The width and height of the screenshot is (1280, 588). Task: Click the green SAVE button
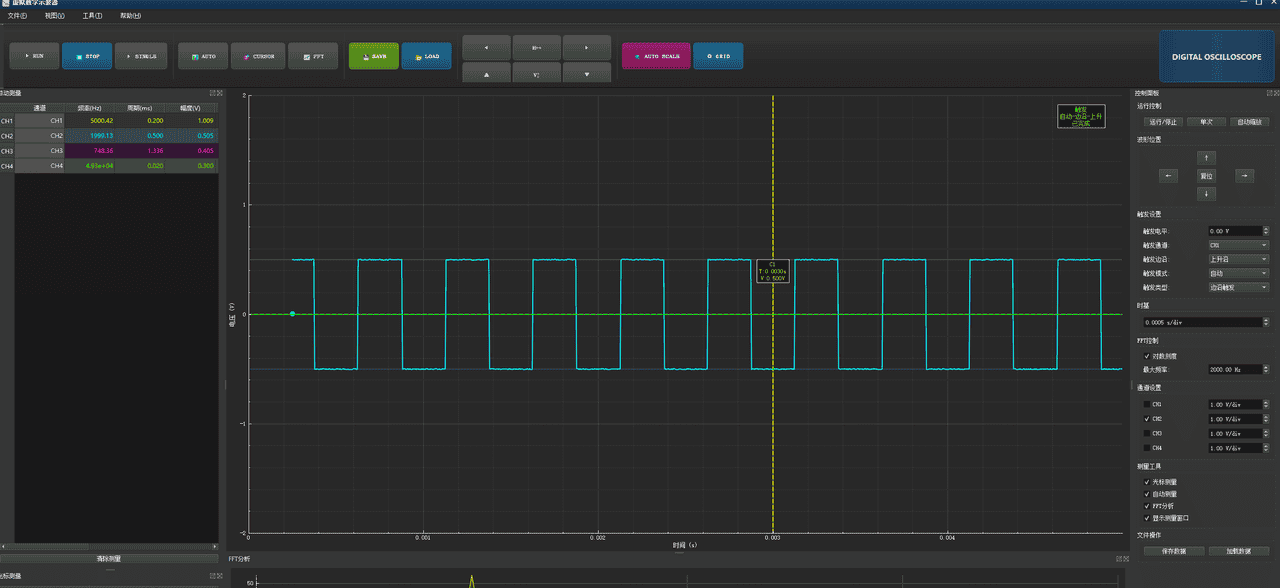pyautogui.click(x=374, y=56)
